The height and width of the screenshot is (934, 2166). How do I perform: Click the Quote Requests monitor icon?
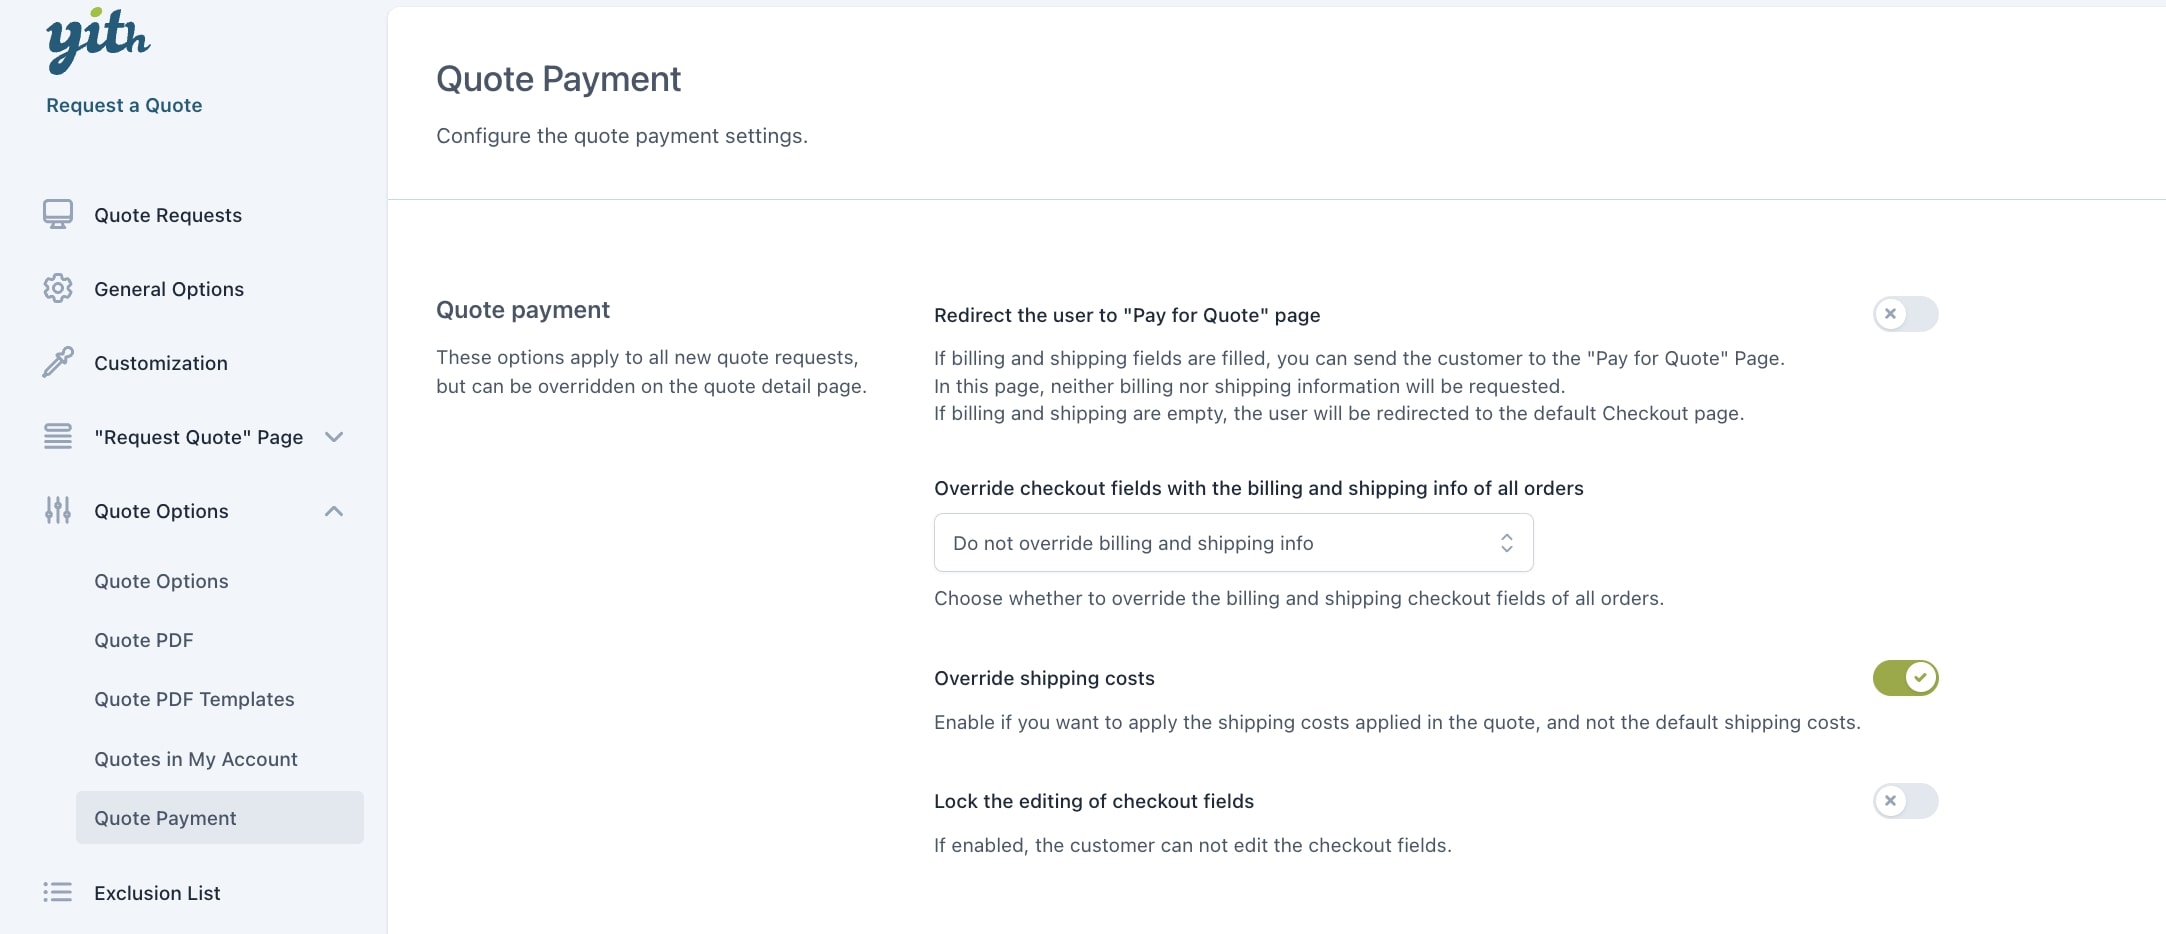[58, 215]
